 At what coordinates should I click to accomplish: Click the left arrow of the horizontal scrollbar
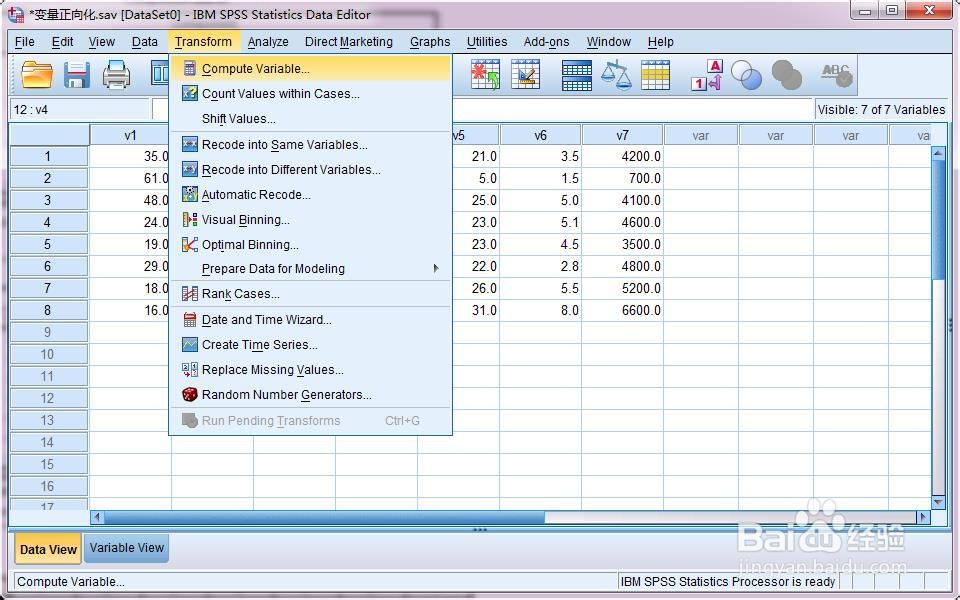(x=97, y=517)
